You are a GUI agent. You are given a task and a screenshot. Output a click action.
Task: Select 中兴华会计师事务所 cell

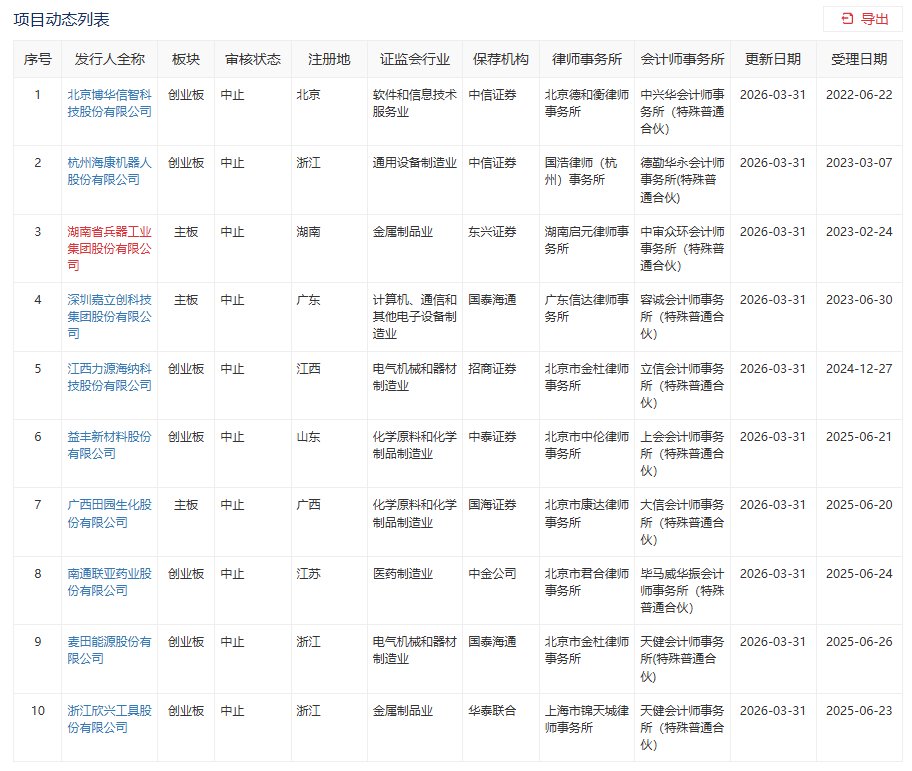pyautogui.click(x=682, y=112)
